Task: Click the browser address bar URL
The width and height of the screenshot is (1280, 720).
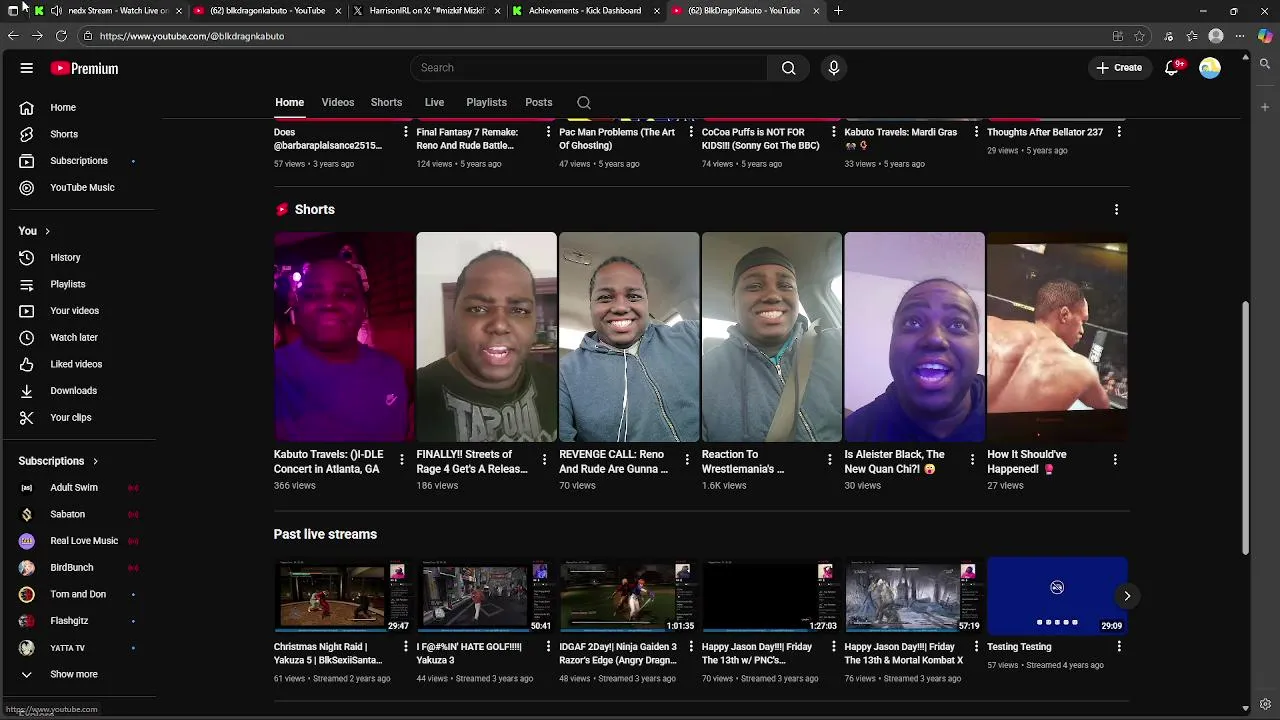Action: click(x=192, y=36)
